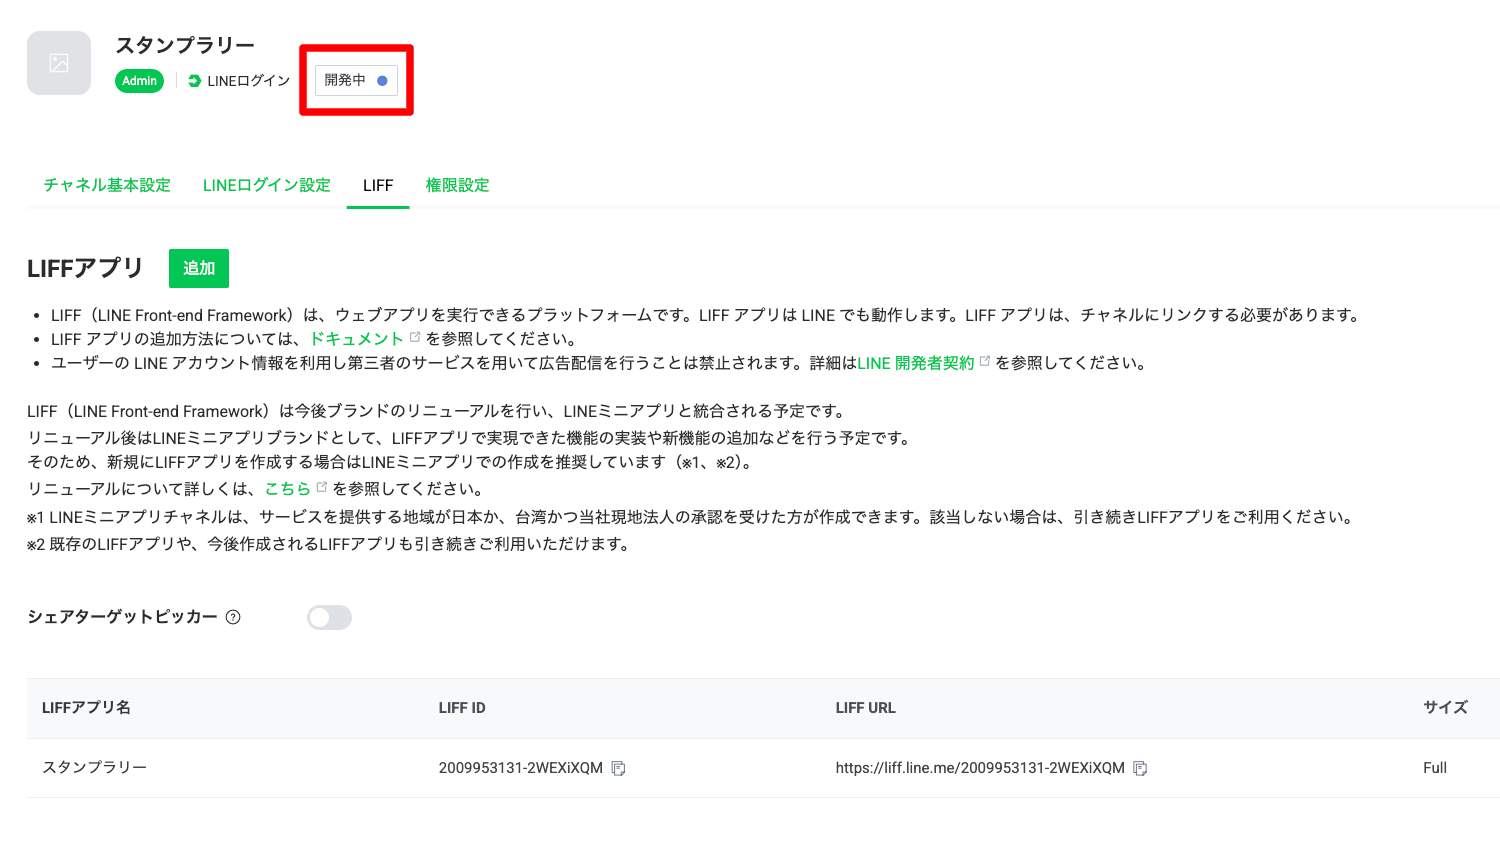
Task: Copy the LIFF ID with copy icon
Action: (x=618, y=768)
